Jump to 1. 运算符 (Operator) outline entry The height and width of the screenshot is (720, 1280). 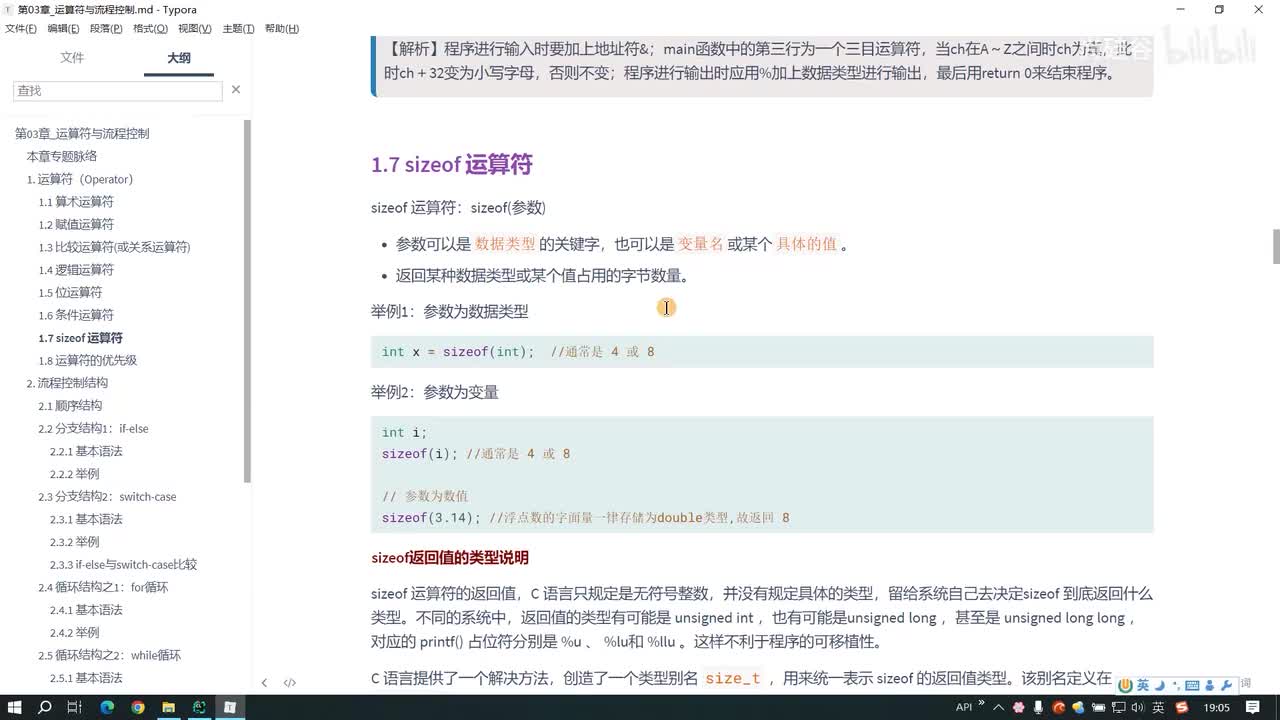80,179
